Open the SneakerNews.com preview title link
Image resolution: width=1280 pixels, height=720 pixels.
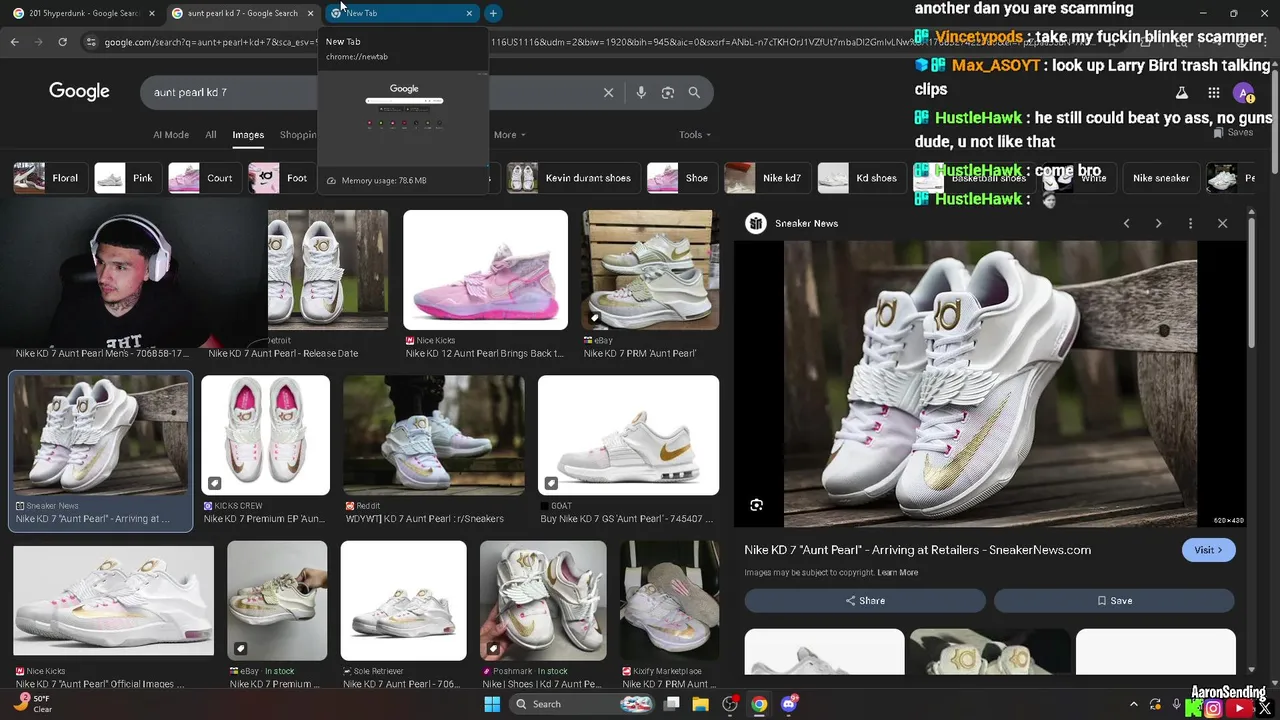[917, 550]
